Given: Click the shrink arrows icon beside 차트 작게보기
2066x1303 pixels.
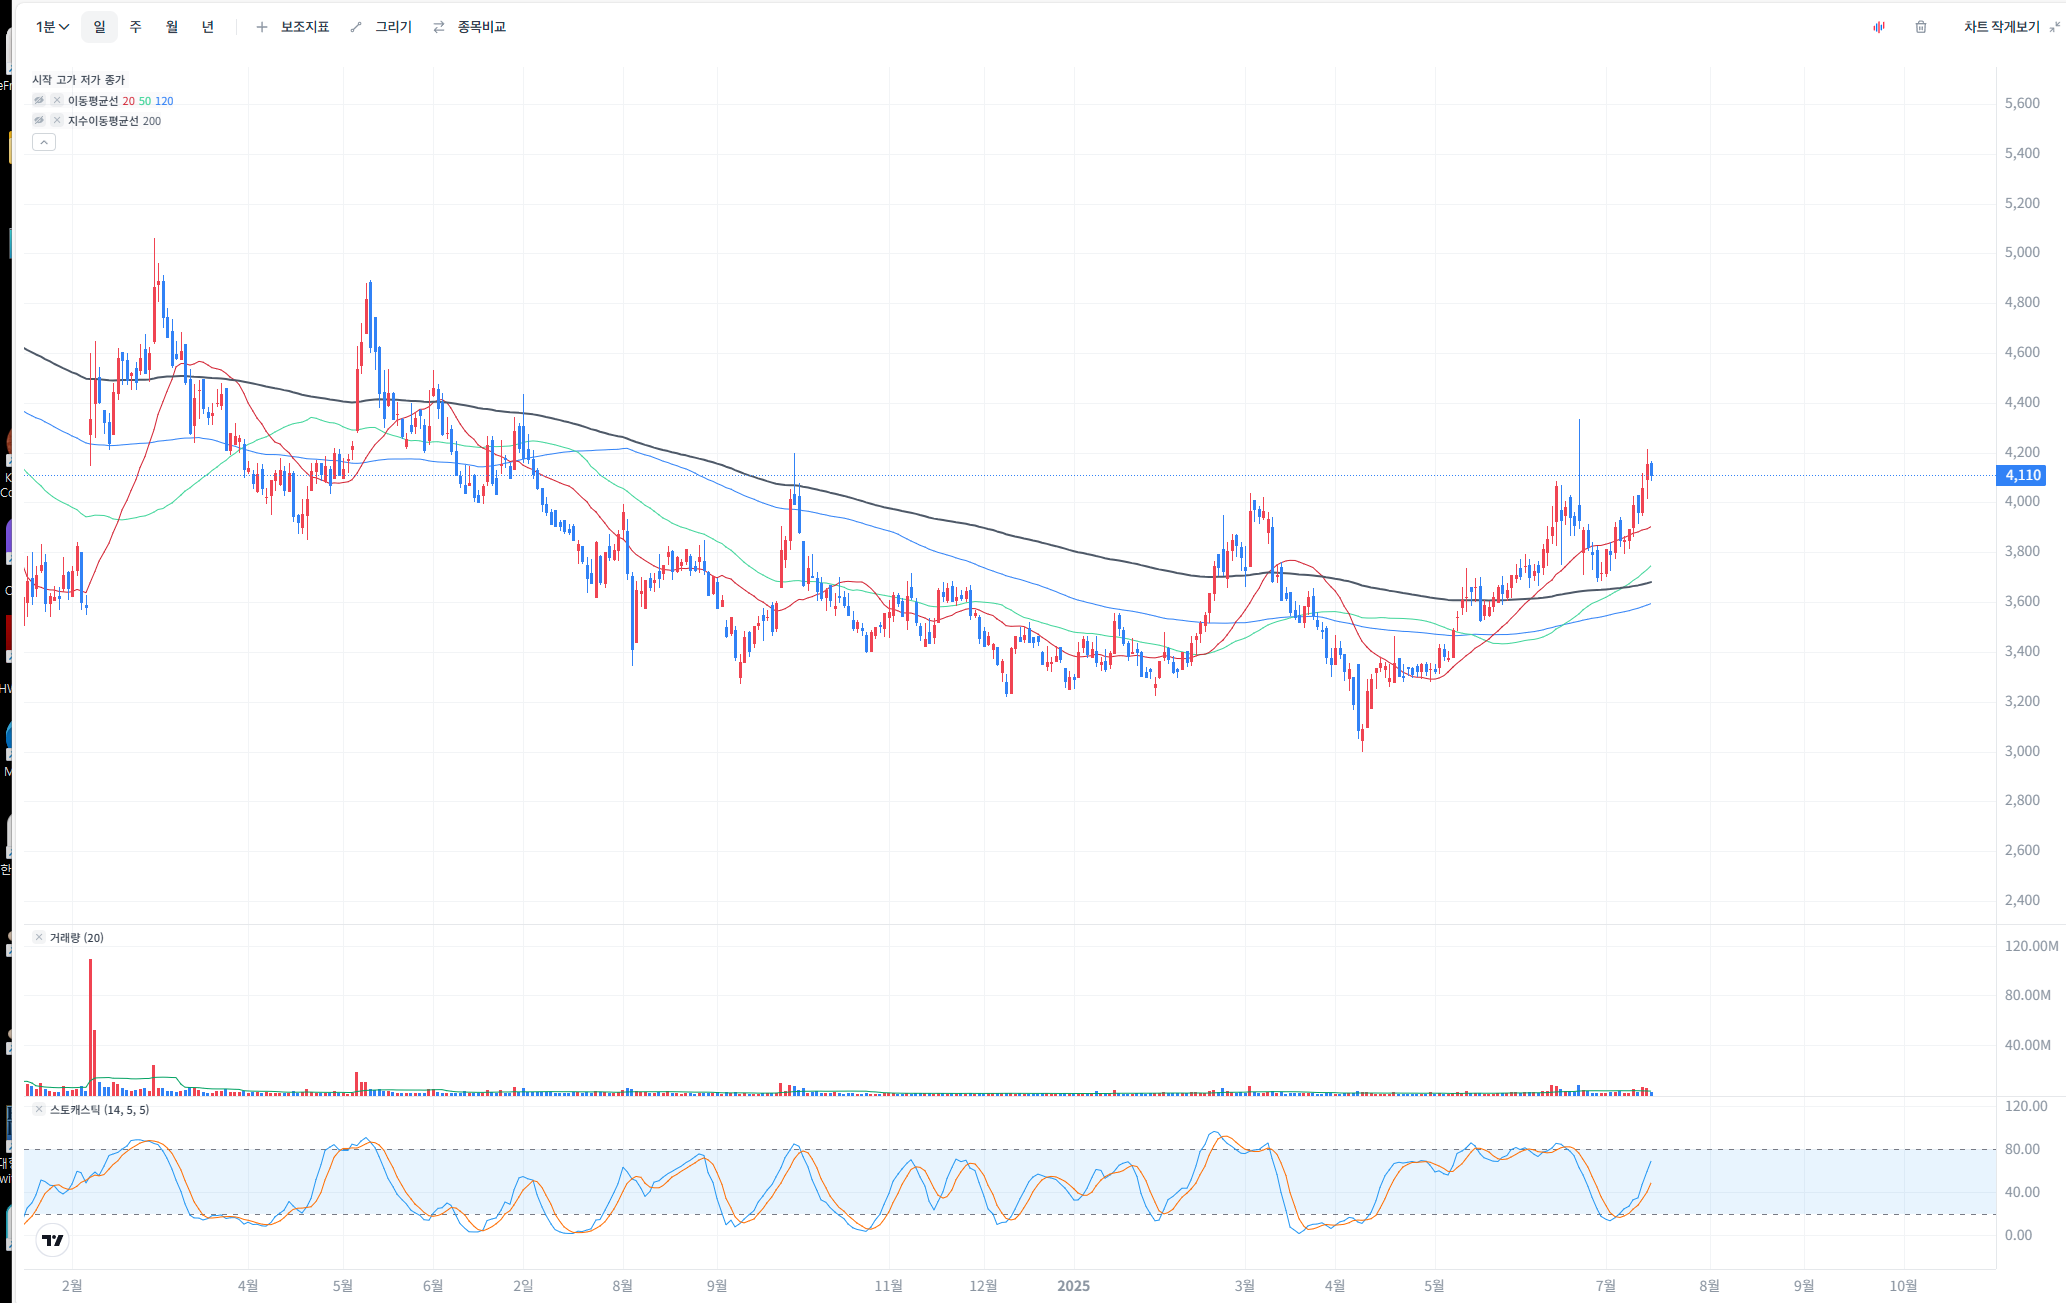Looking at the screenshot, I should 2054,27.
